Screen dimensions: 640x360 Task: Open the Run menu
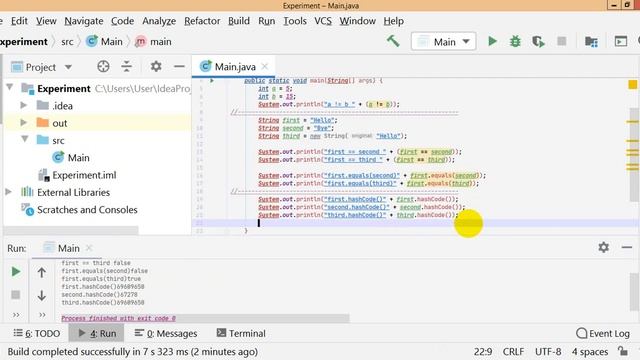pyautogui.click(x=267, y=21)
